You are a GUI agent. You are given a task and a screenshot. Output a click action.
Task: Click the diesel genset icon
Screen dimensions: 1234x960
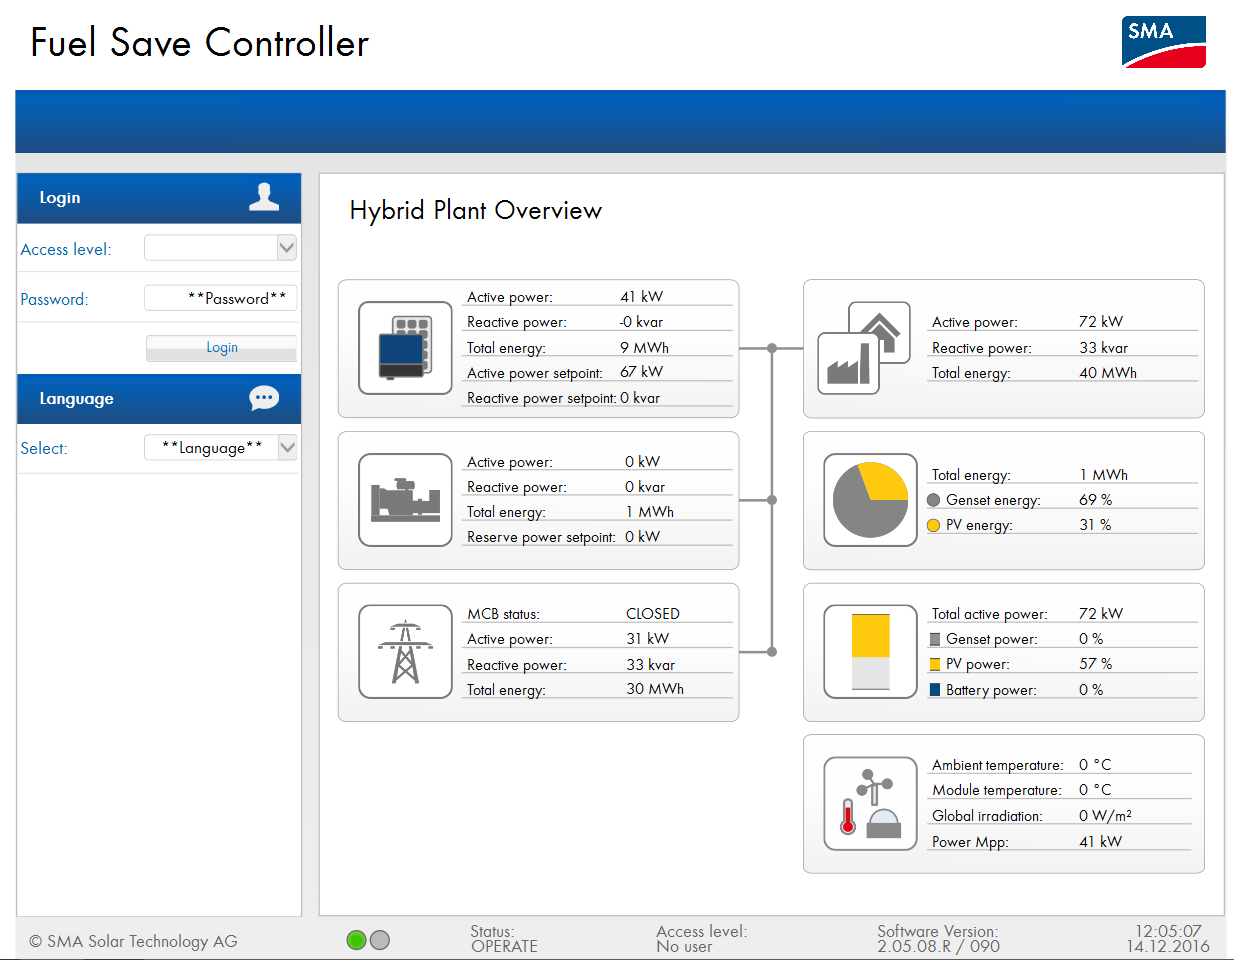[x=405, y=500]
